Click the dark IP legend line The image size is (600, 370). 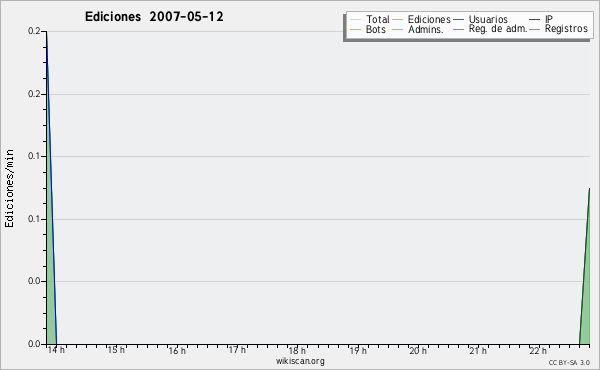pyautogui.click(x=535, y=20)
